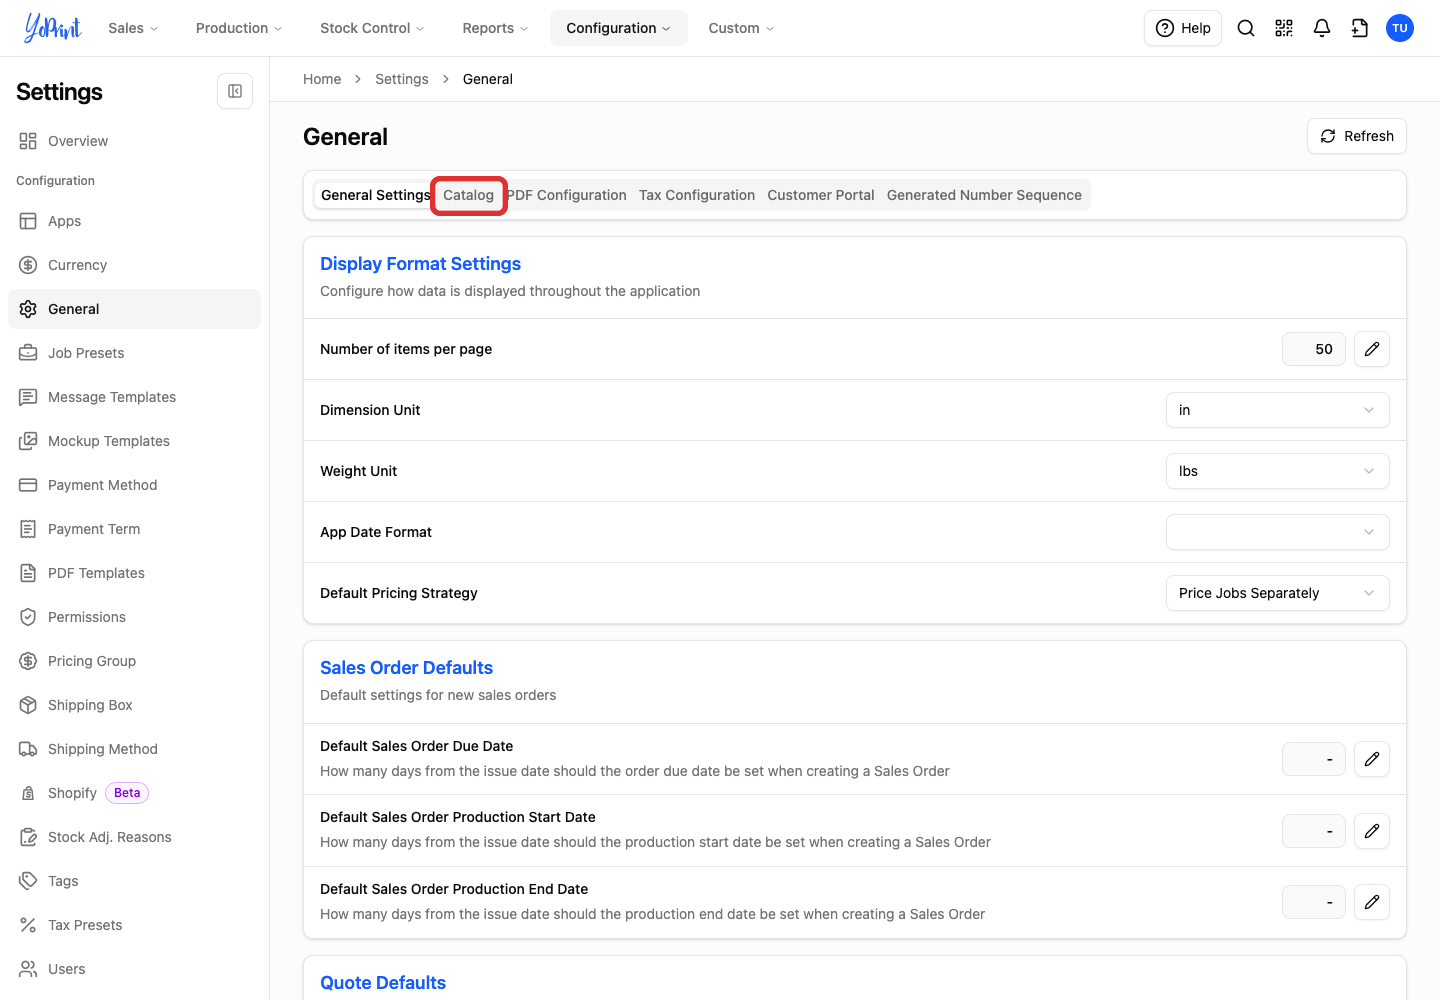Edit Default Sales Order Due Date
The image size is (1440, 1000).
(x=1372, y=759)
